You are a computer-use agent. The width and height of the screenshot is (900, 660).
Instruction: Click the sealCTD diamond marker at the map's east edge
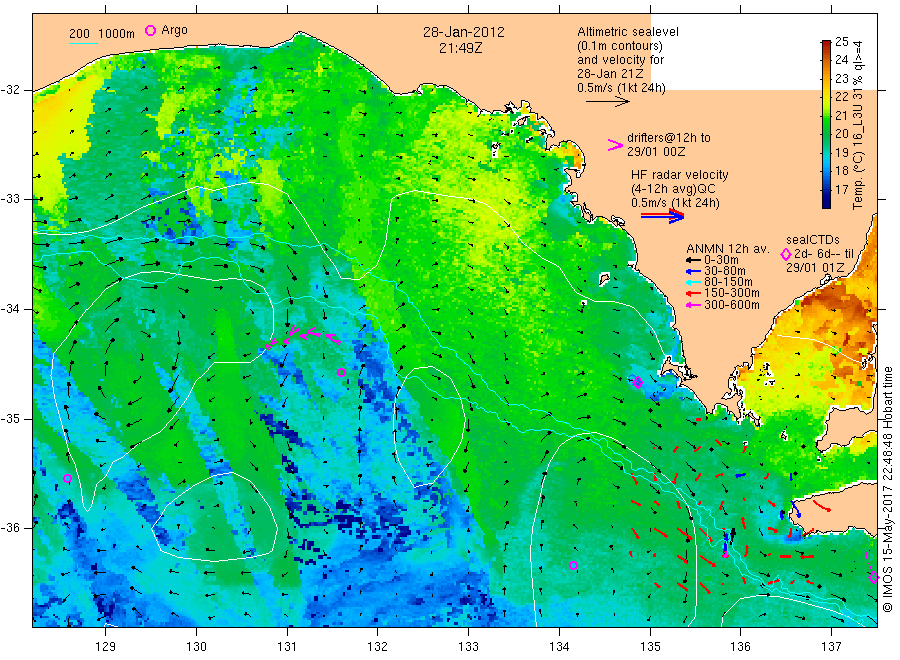[873, 577]
